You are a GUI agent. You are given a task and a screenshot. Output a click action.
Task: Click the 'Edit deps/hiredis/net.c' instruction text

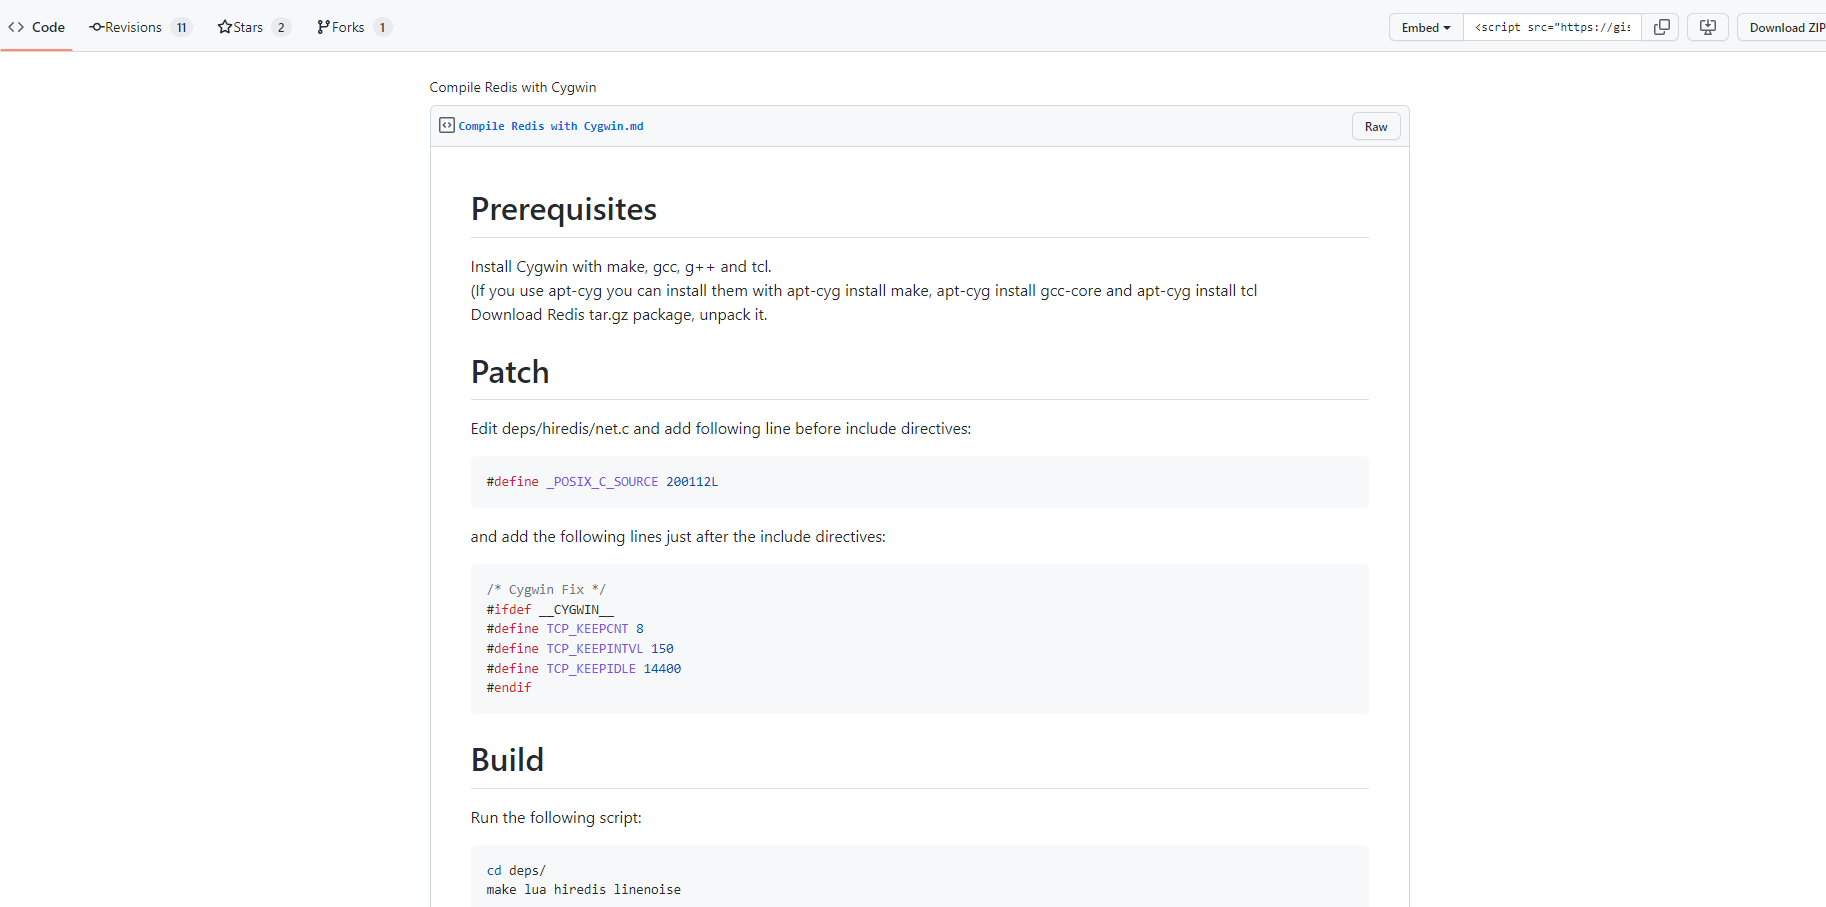pyautogui.click(x=721, y=429)
